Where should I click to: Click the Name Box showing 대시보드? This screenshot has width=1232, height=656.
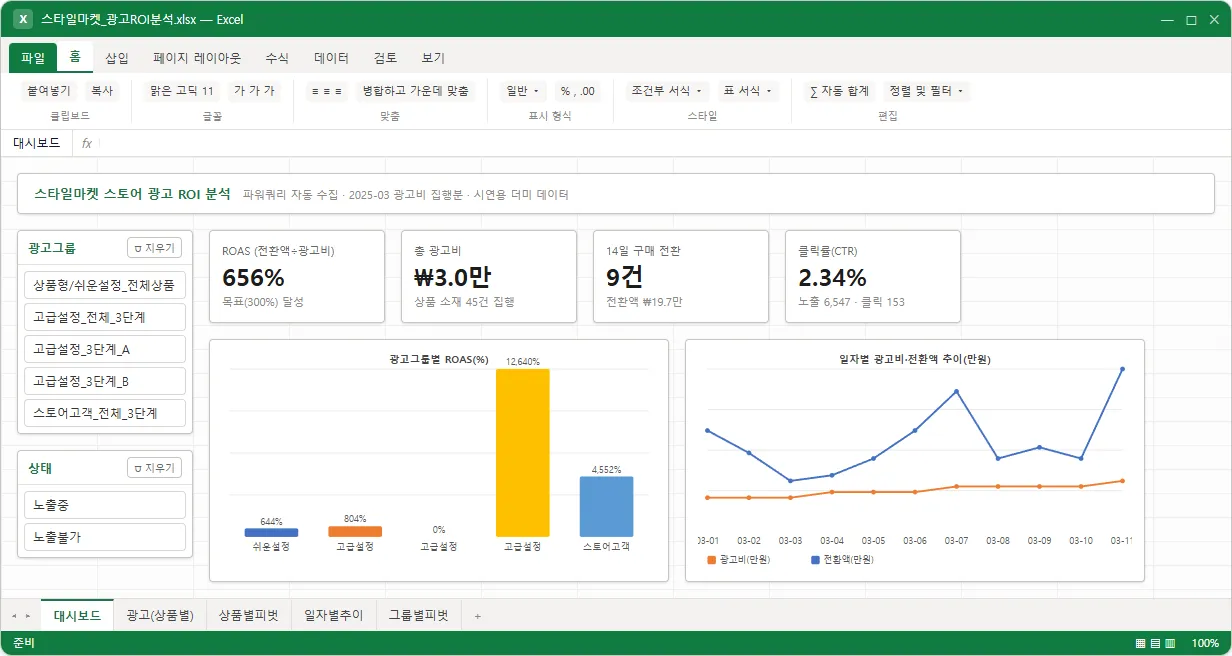pyautogui.click(x=37, y=143)
